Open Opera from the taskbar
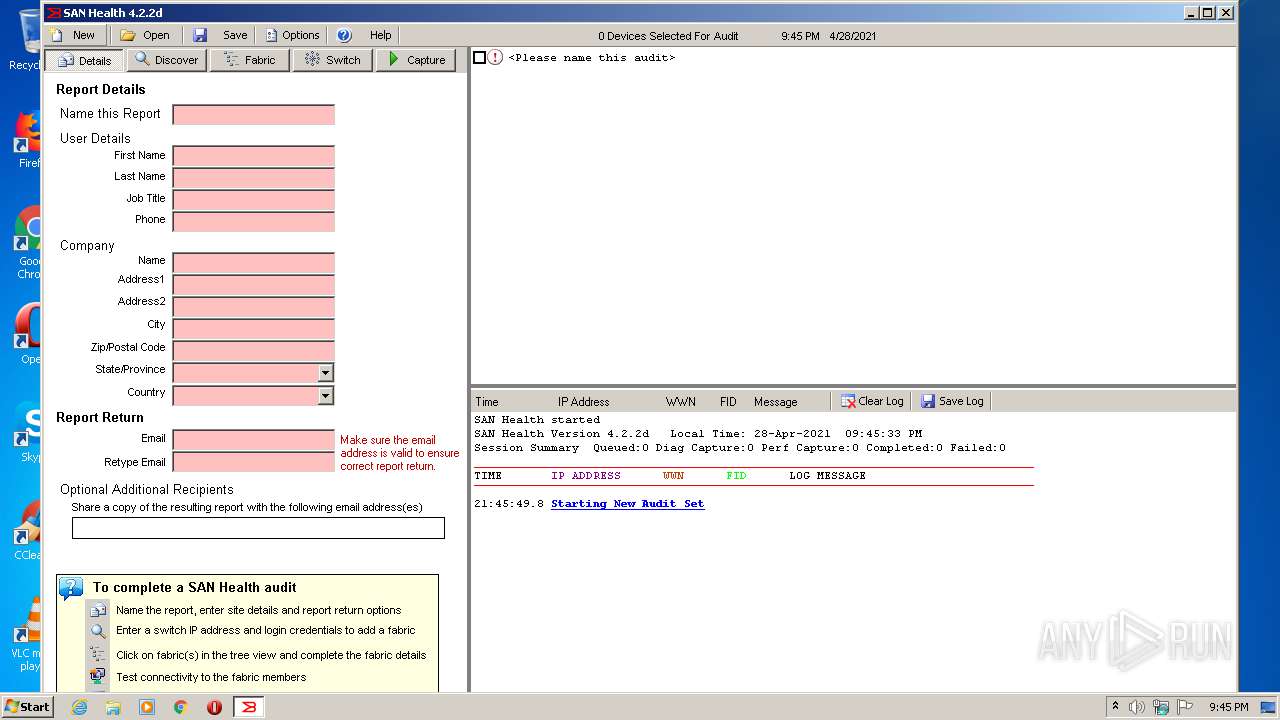The width and height of the screenshot is (1280, 720). (214, 707)
